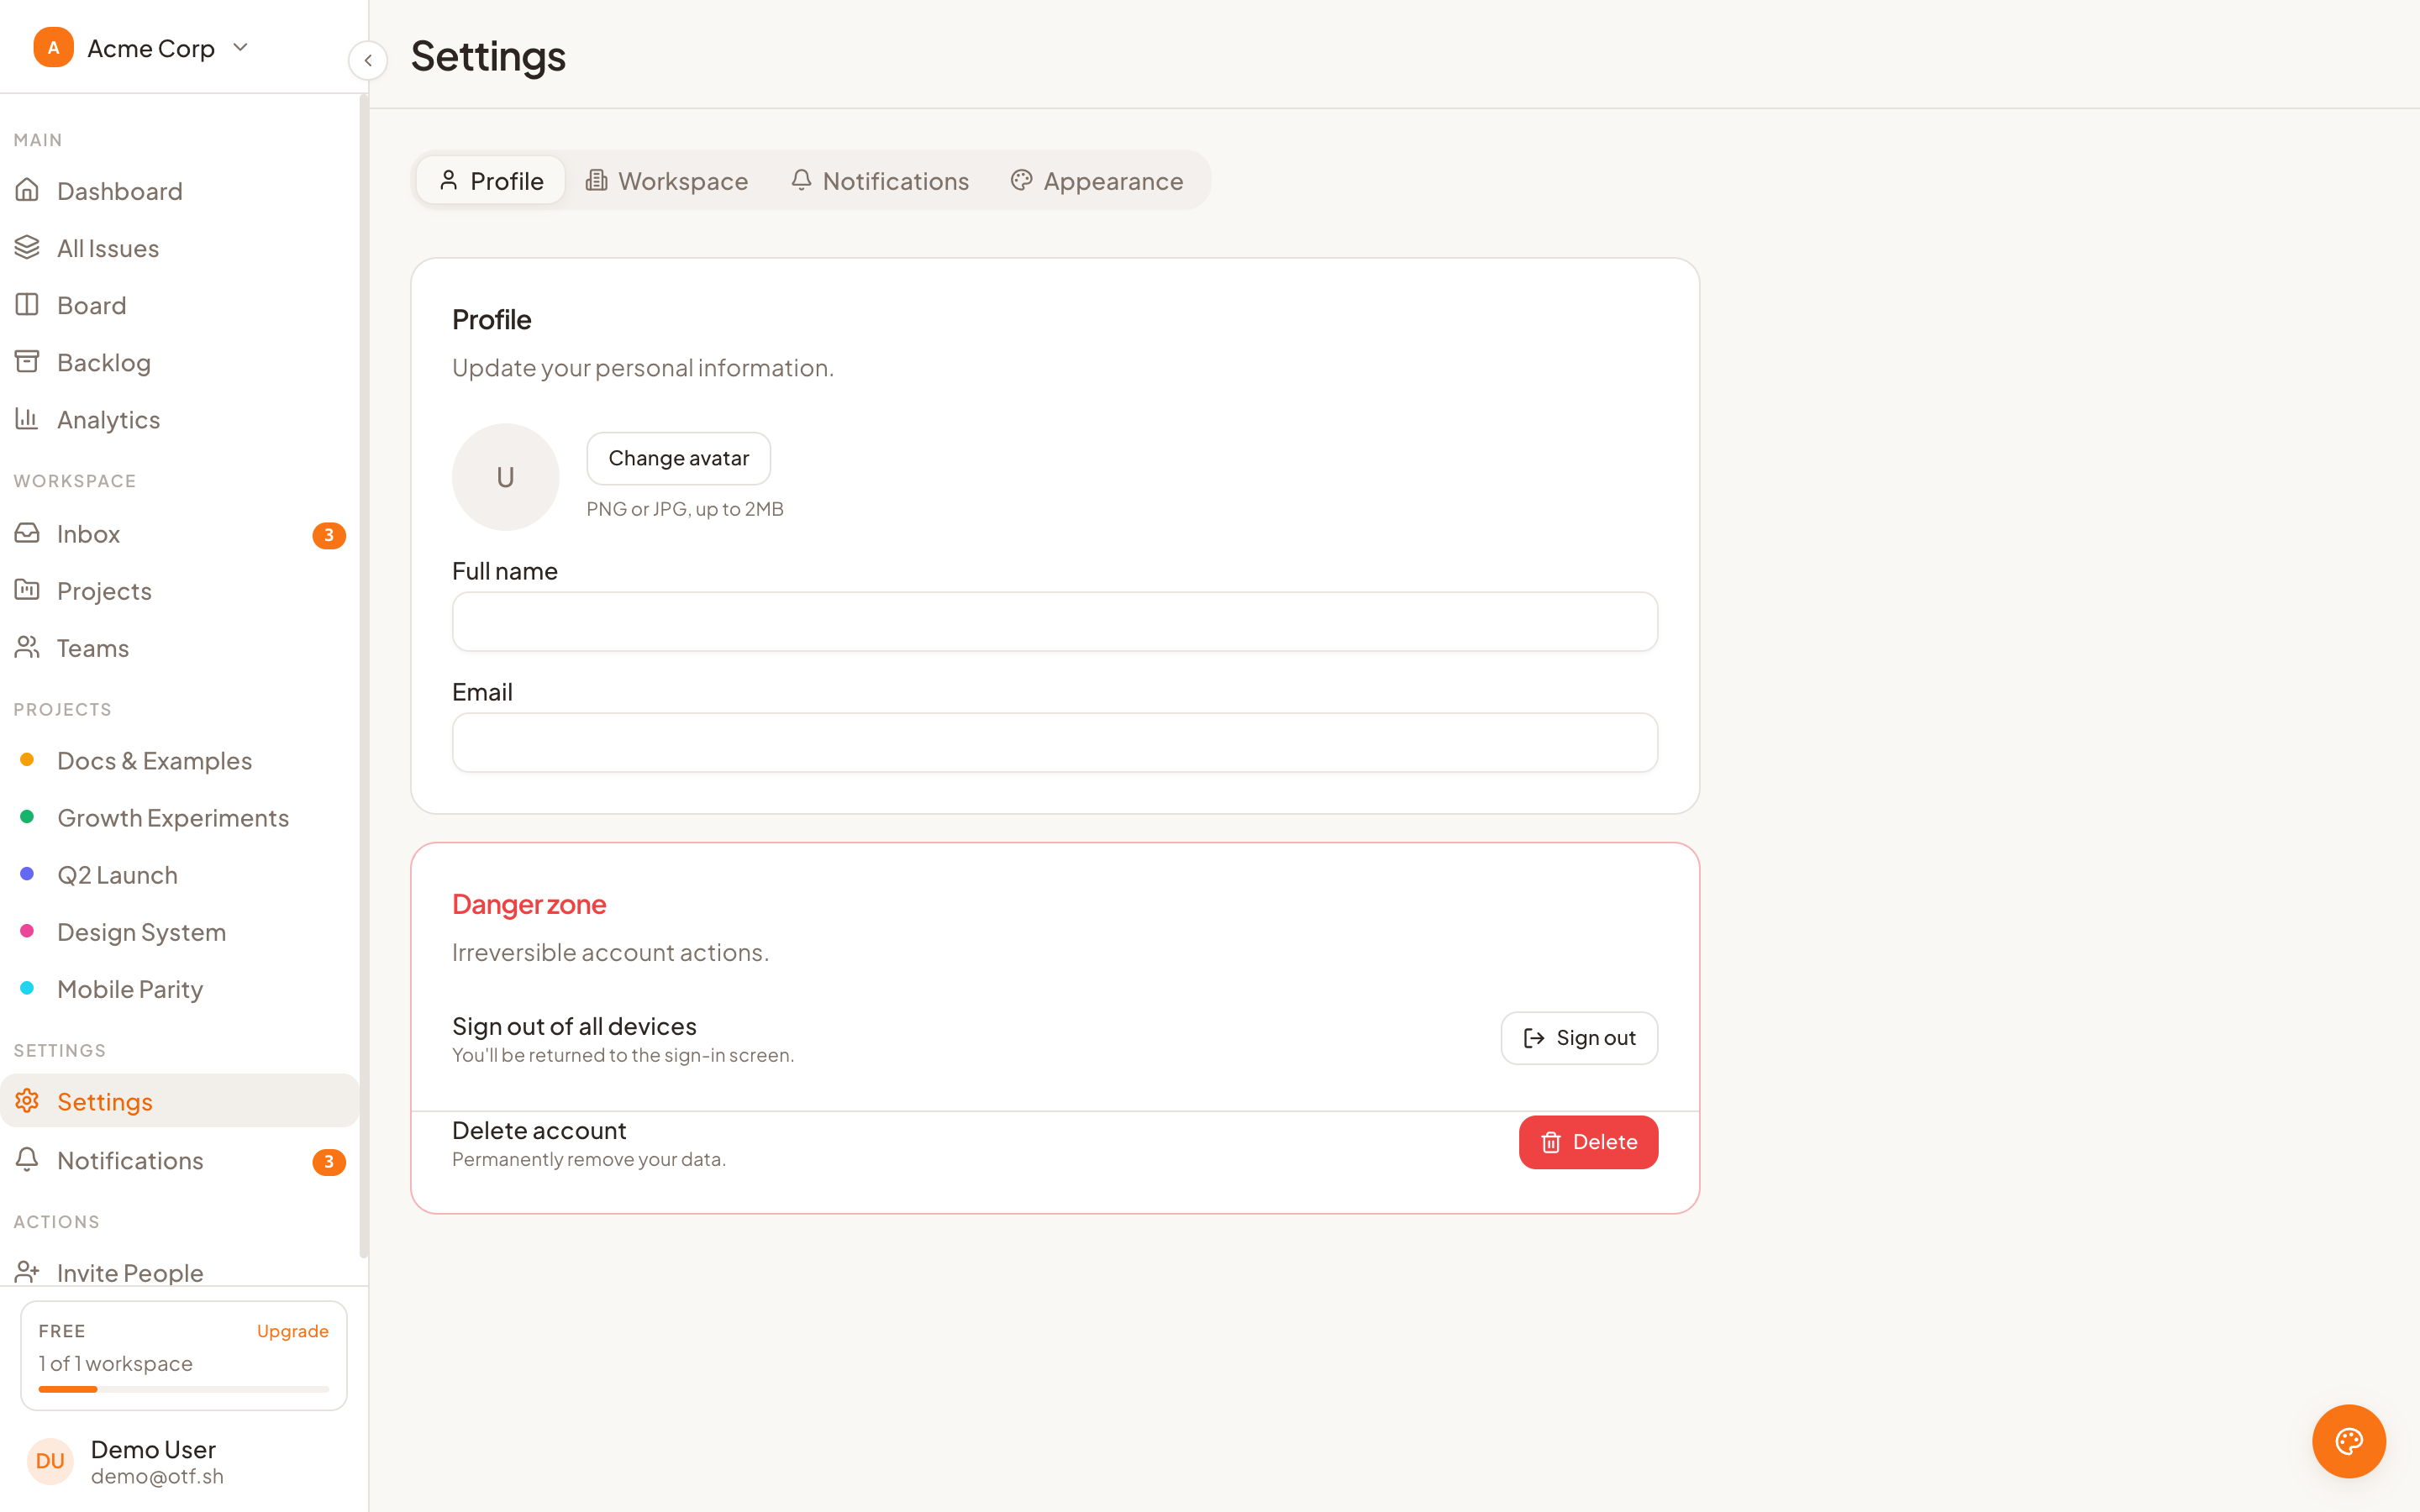Switch to the Notifications settings tab

pyautogui.click(x=880, y=181)
